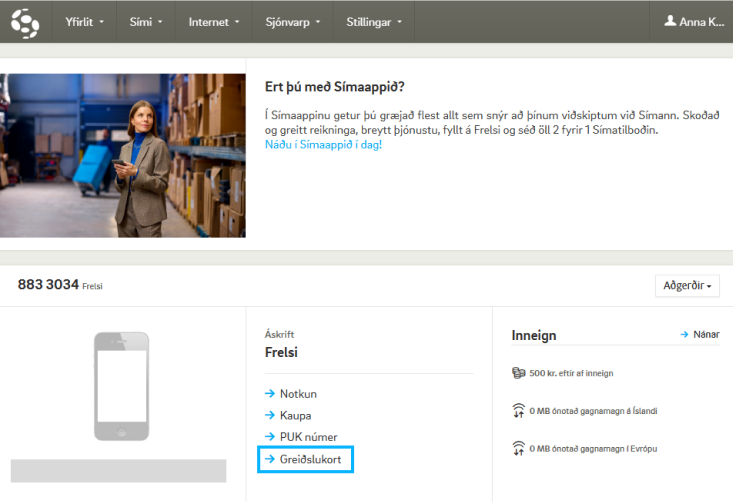Image resolution: width=733 pixels, height=502 pixels.
Task: Click the Ert þú með Símaappið? heading
Action: [x=334, y=87]
